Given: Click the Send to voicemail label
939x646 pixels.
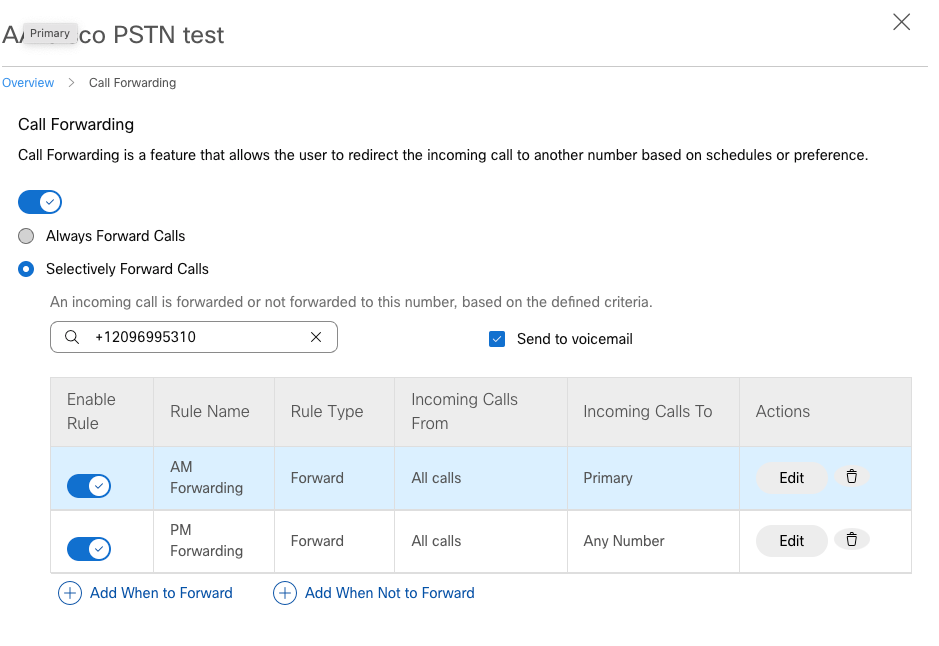Looking at the screenshot, I should [x=574, y=339].
